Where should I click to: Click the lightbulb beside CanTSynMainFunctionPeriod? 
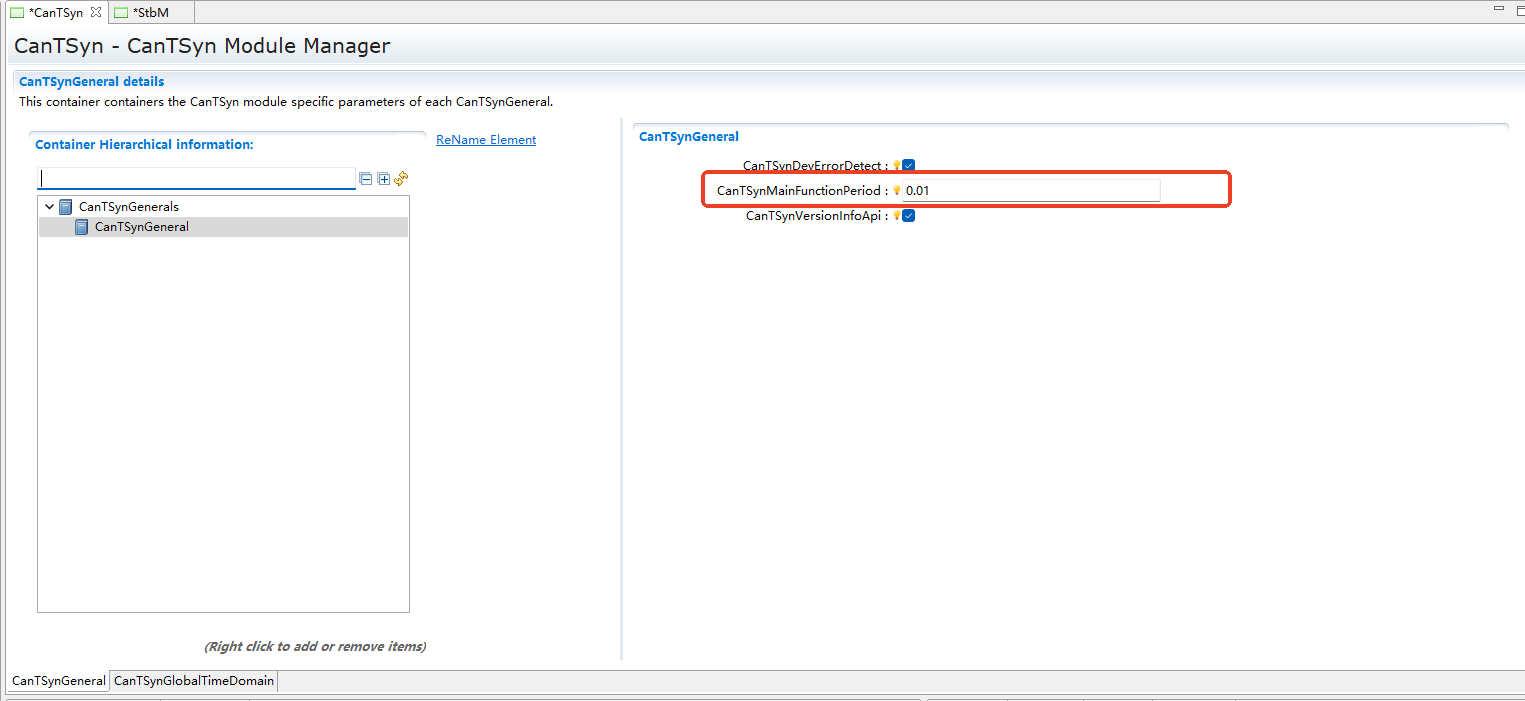[x=896, y=191]
